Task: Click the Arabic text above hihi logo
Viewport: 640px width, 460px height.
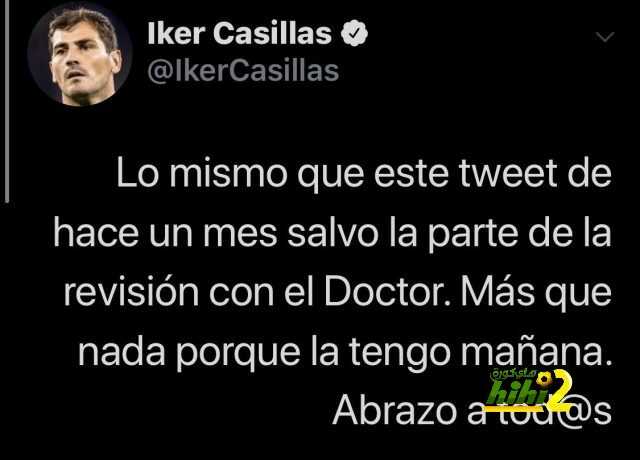Action: coord(513,373)
